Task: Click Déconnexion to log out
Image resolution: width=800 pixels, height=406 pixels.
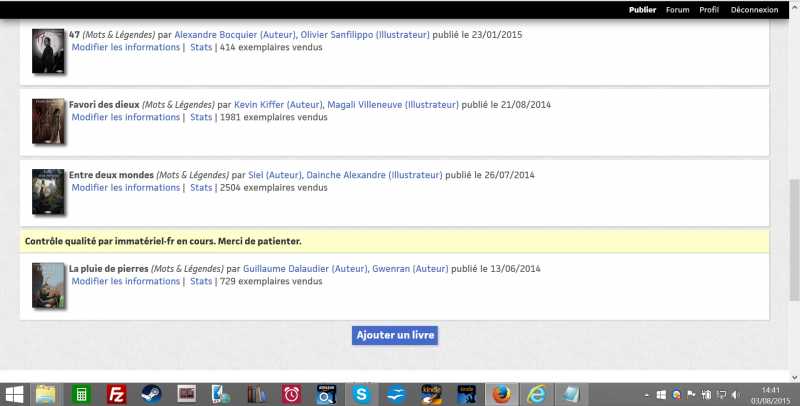Action: coord(754,10)
